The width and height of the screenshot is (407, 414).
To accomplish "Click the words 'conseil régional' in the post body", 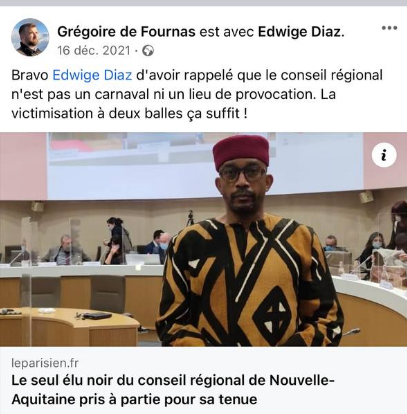I will pos(331,75).
